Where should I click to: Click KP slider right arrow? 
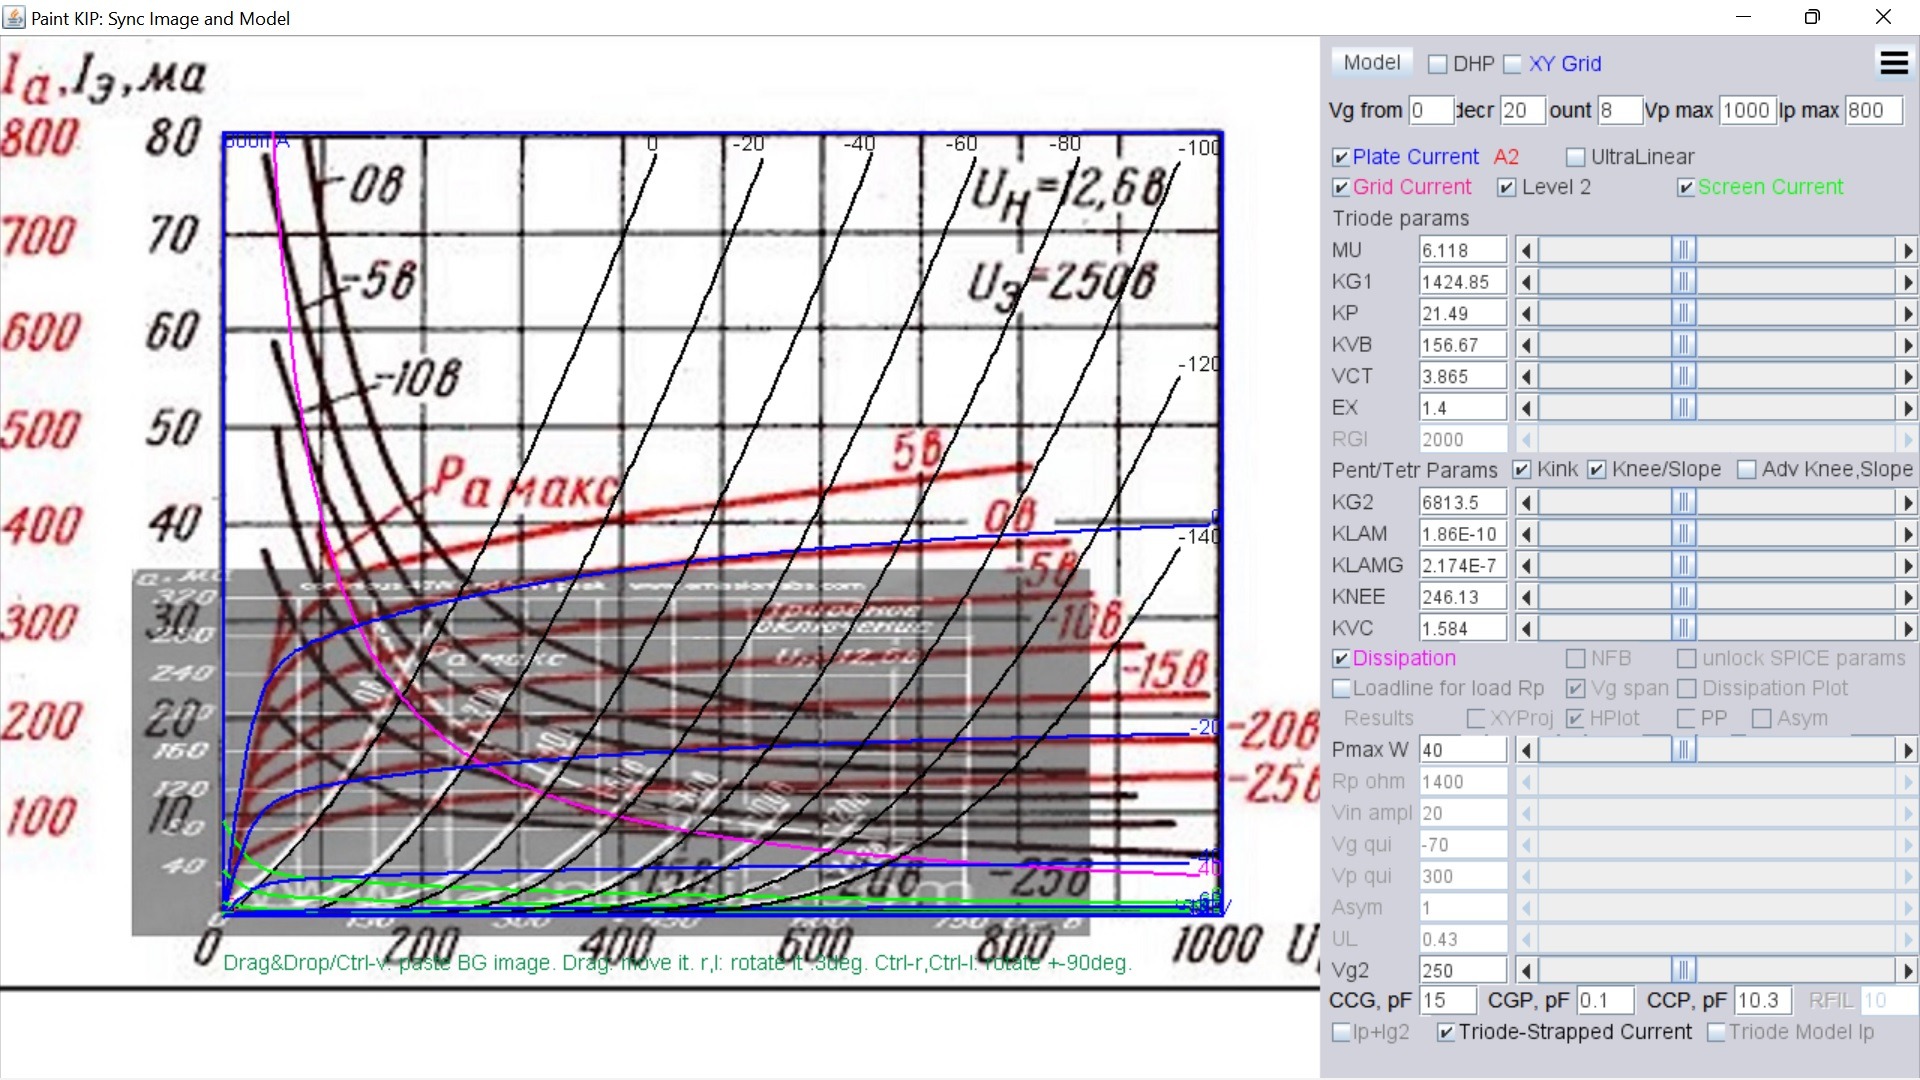click(1907, 313)
